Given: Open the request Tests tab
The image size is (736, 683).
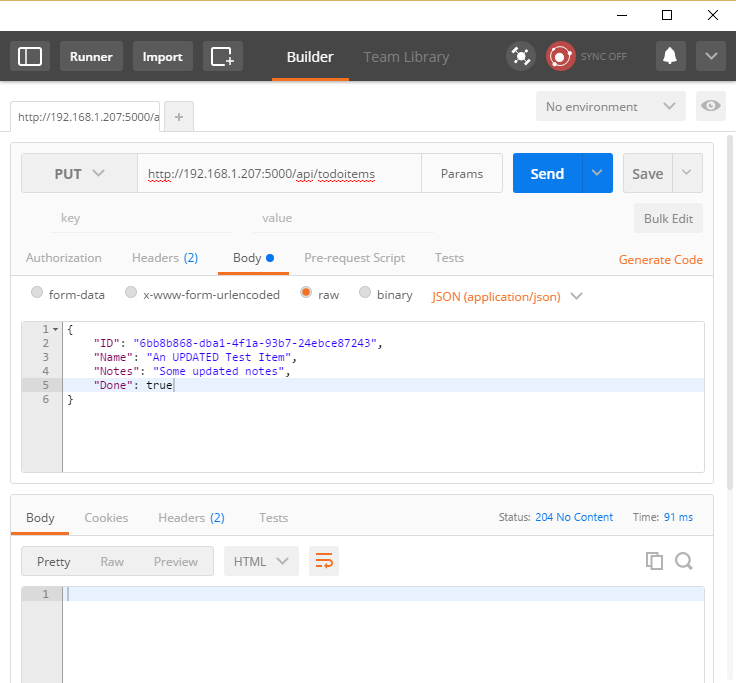Looking at the screenshot, I should click(449, 258).
